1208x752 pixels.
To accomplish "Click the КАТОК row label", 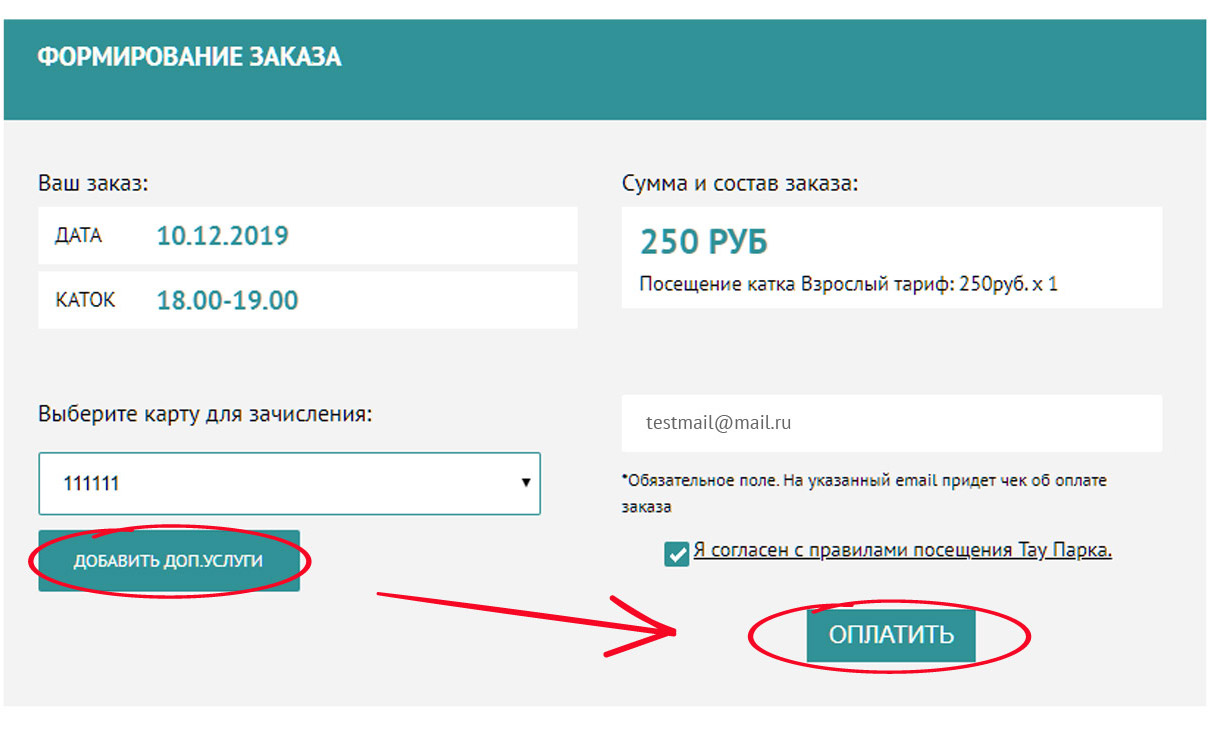I will point(85,300).
